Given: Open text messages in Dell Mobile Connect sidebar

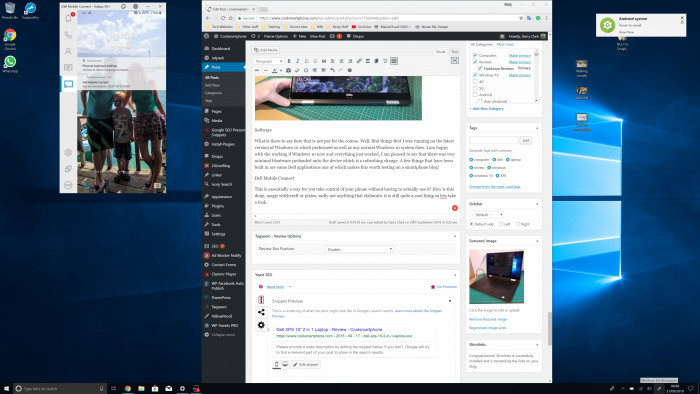Looking at the screenshot, I should pos(68,67).
